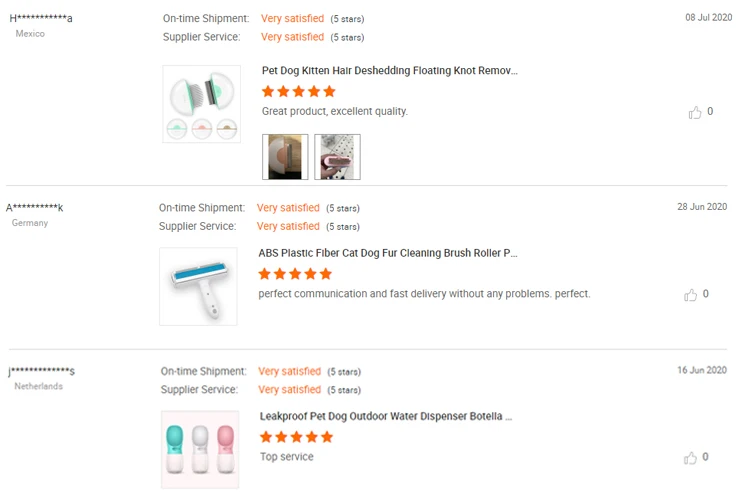Like the Mexico buyer's review with thumbs-up
Screen dimensions: 750x504
pos(695,113)
